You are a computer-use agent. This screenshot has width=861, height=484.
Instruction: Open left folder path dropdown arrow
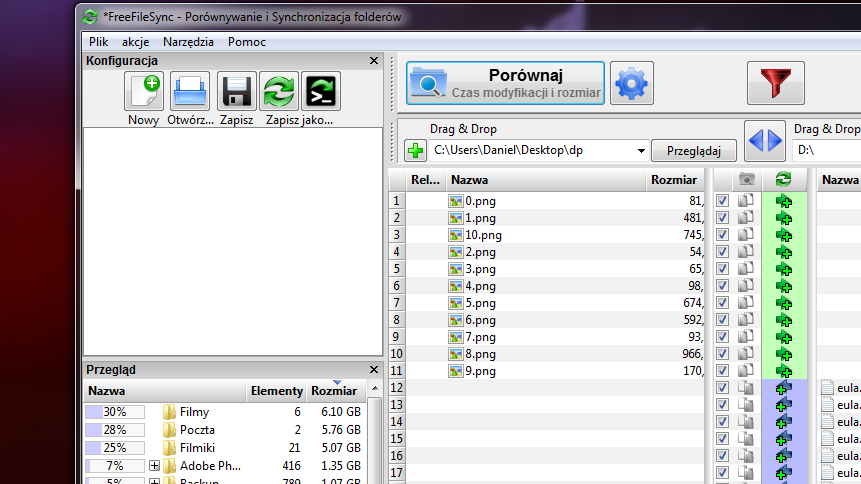point(641,151)
